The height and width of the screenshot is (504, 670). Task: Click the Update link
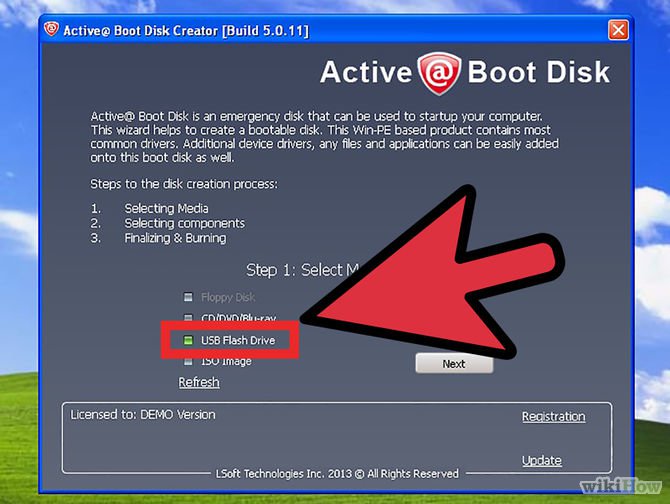[542, 460]
